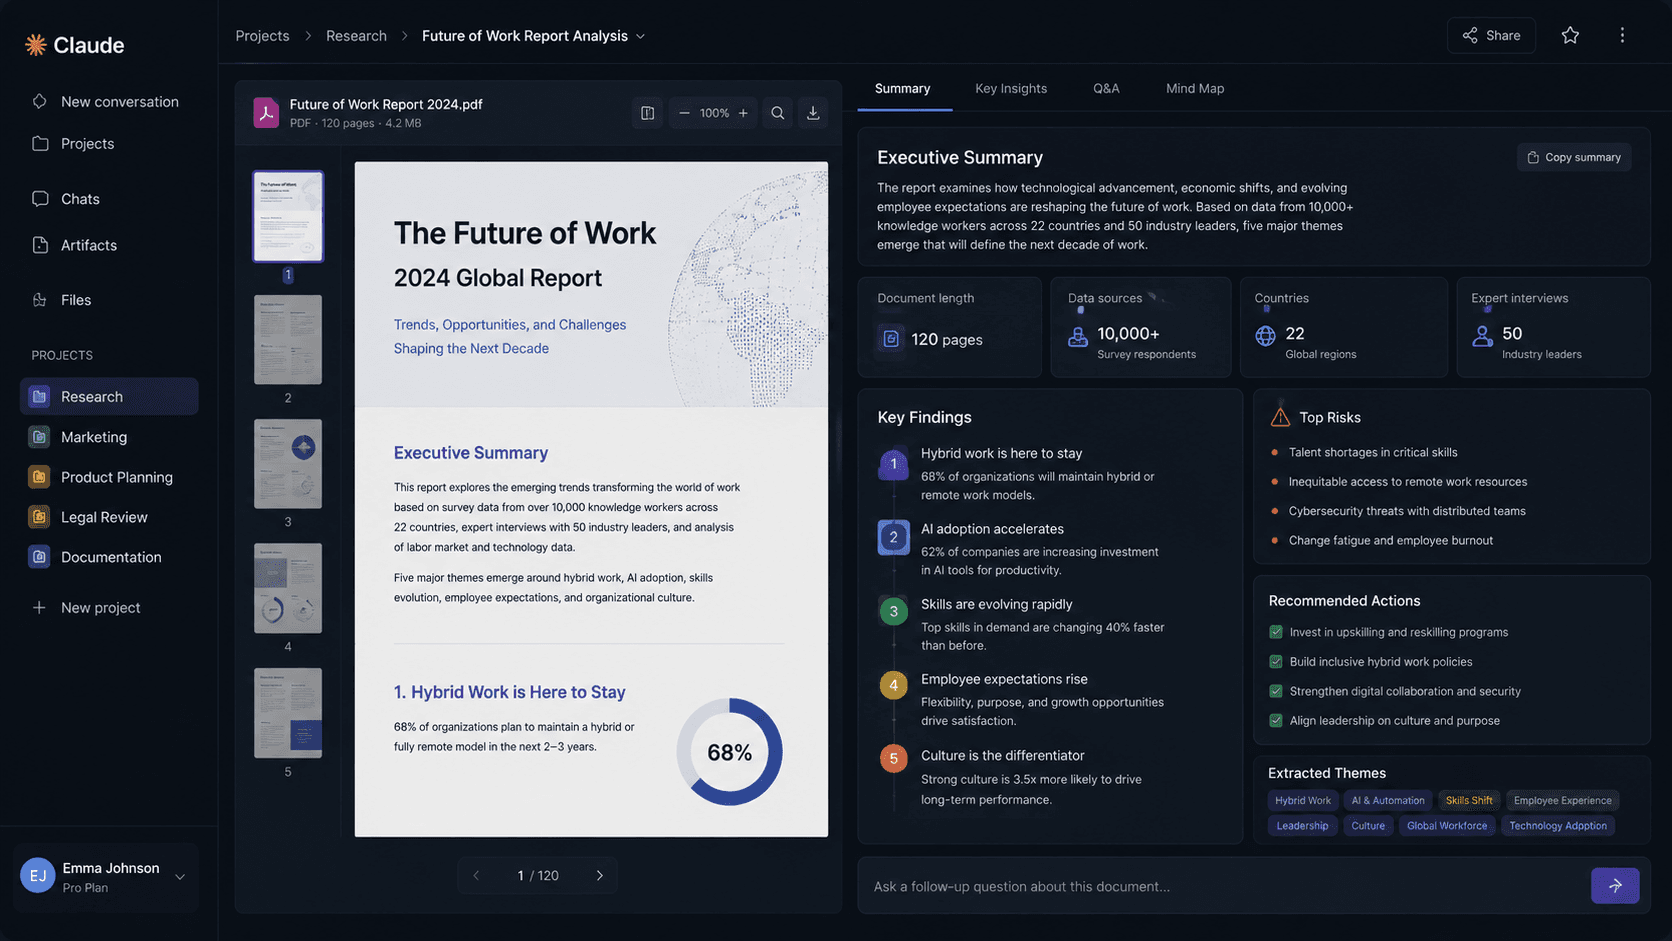Search within the PDF document

click(777, 113)
